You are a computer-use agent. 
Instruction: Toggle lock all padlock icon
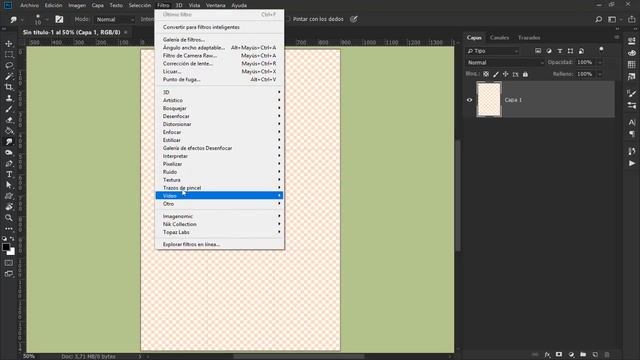point(525,74)
